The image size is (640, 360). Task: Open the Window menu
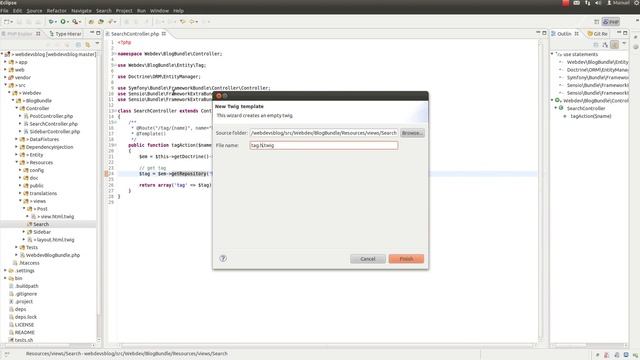point(159,11)
